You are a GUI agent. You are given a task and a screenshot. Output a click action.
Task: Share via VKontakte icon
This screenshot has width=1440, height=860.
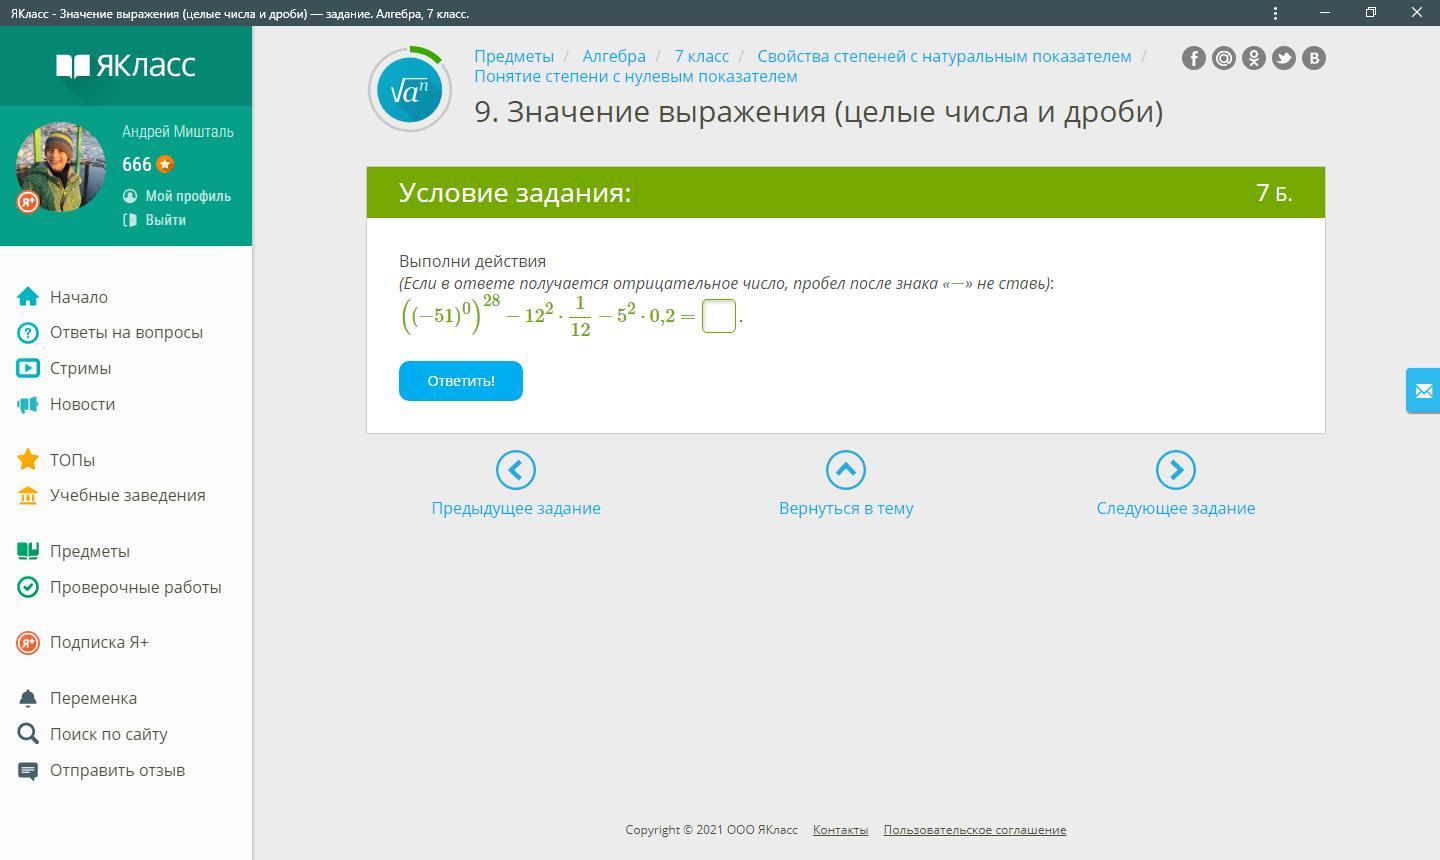point(1314,58)
